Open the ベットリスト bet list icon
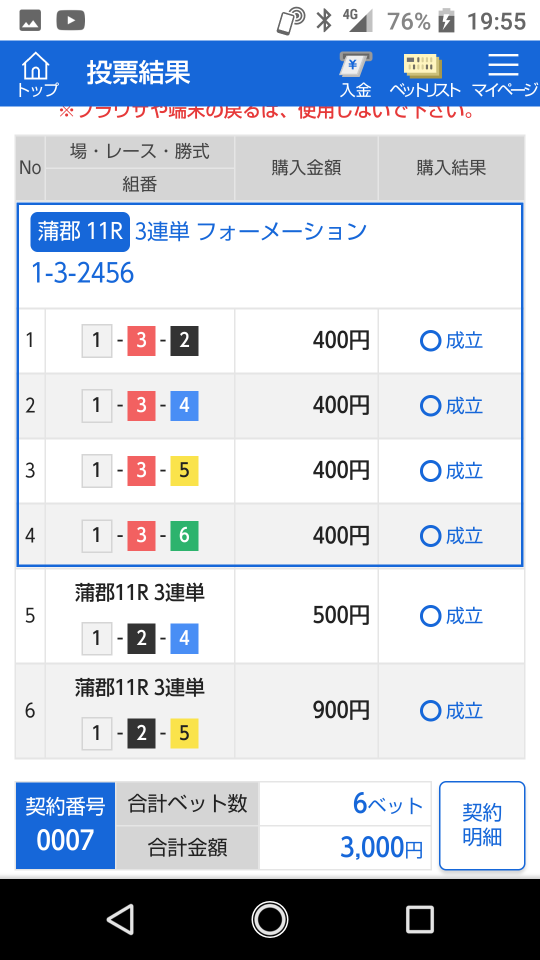The height and width of the screenshot is (960, 540). coord(424,75)
